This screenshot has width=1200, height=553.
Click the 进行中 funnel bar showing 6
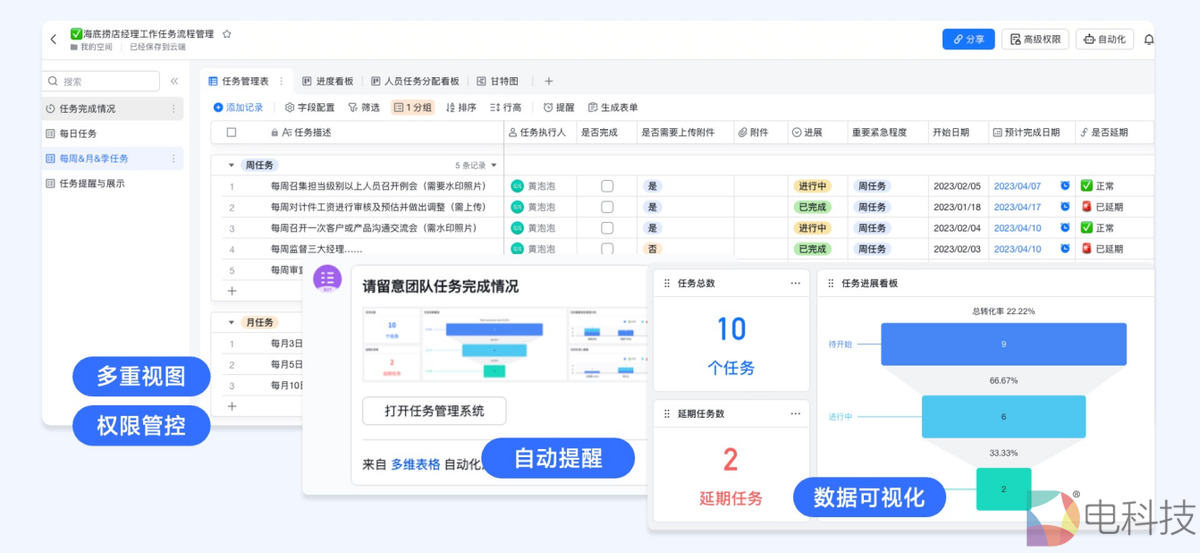(1003, 416)
